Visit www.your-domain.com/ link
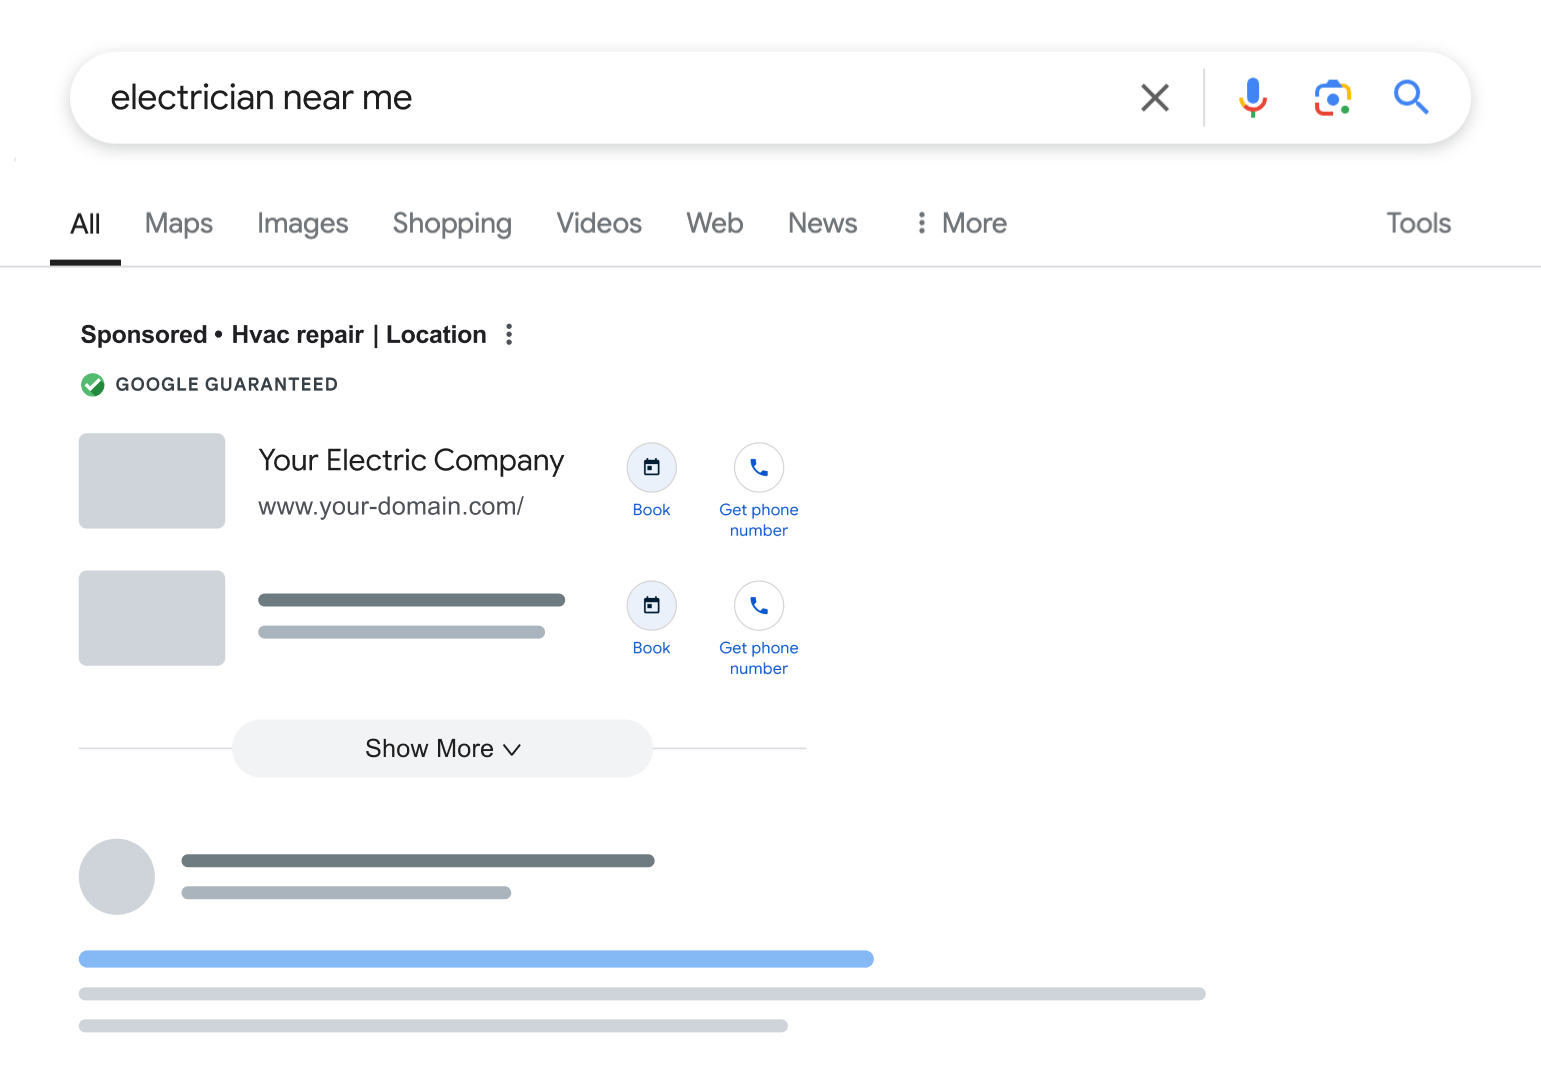Screen dimensions: 1541x1076 click(391, 506)
